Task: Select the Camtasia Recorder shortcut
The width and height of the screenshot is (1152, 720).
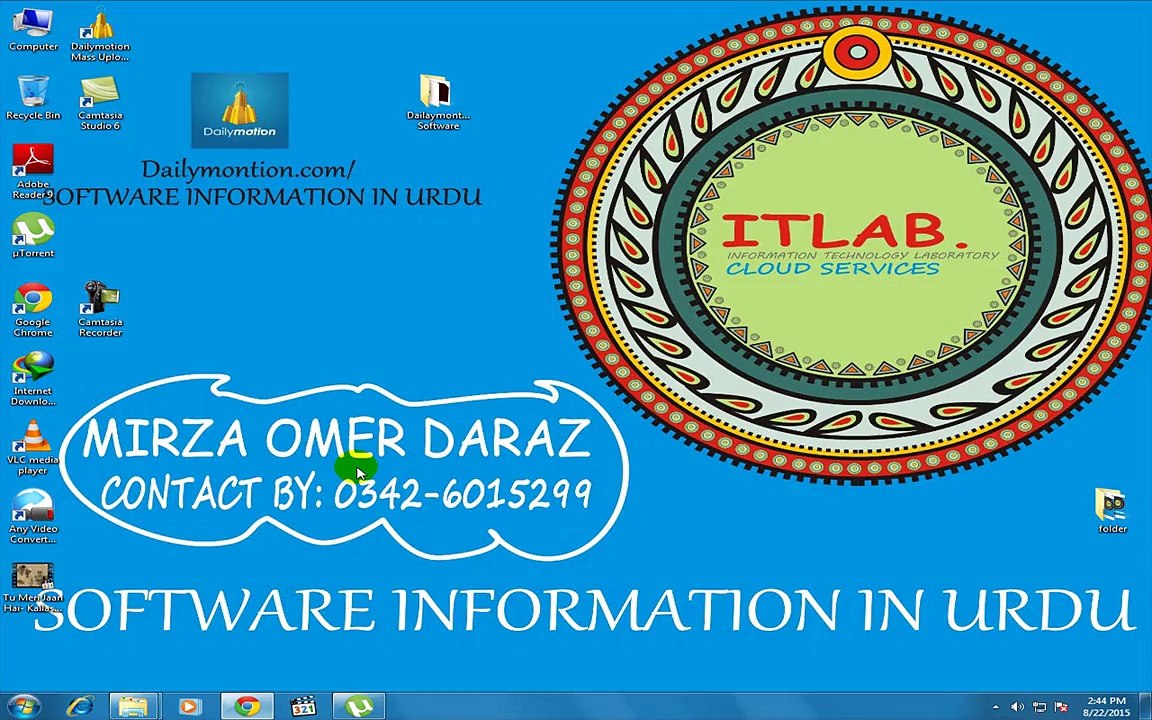Action: point(100,309)
